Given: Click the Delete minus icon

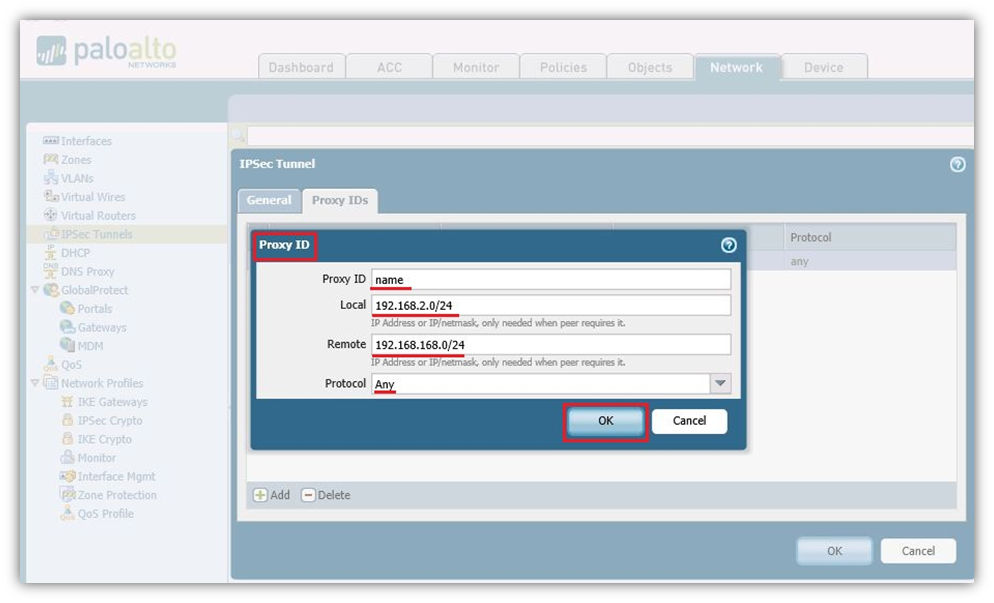Looking at the screenshot, I should tap(308, 495).
